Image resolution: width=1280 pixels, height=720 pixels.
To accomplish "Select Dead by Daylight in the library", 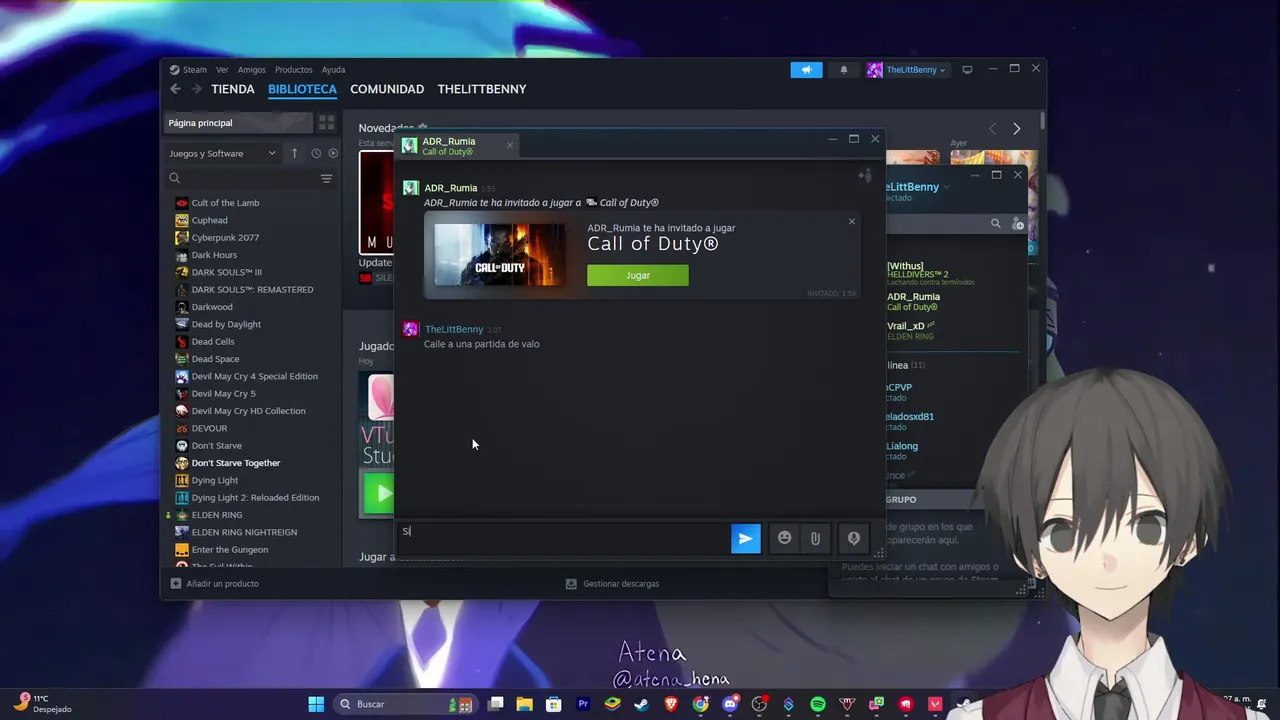I will tap(226, 324).
